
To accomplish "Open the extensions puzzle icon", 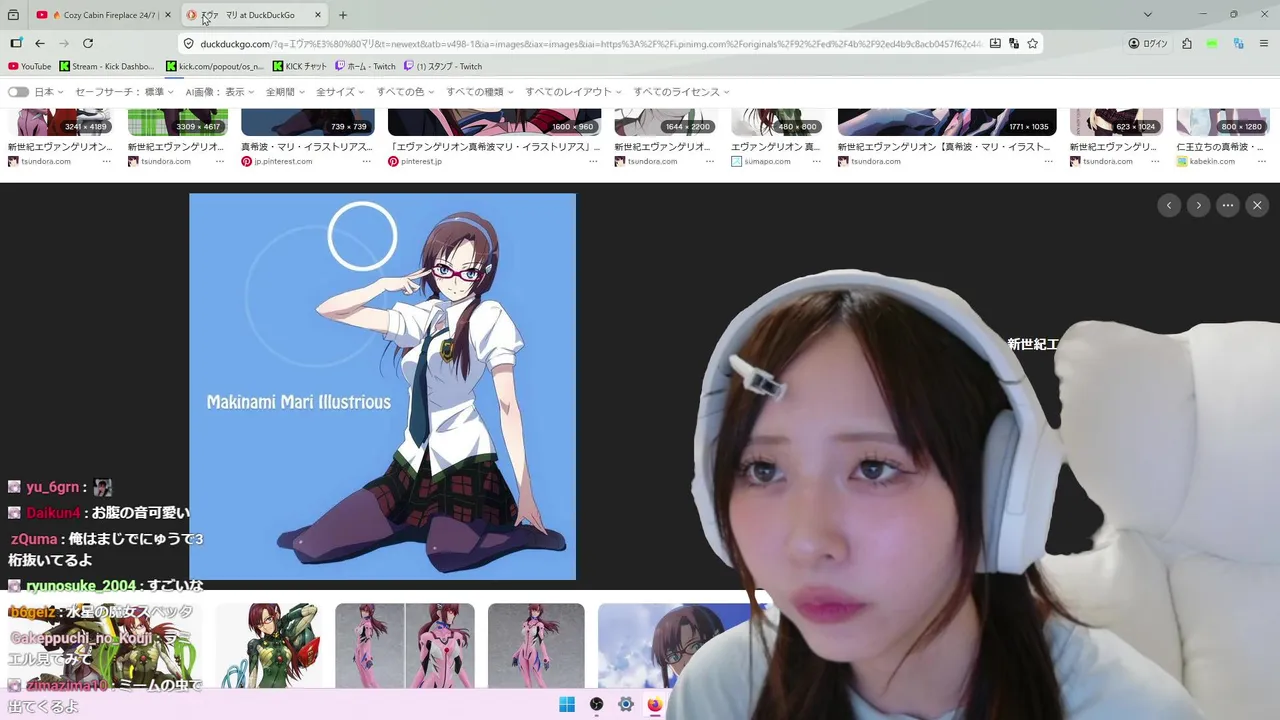I will pyautogui.click(x=1187, y=43).
